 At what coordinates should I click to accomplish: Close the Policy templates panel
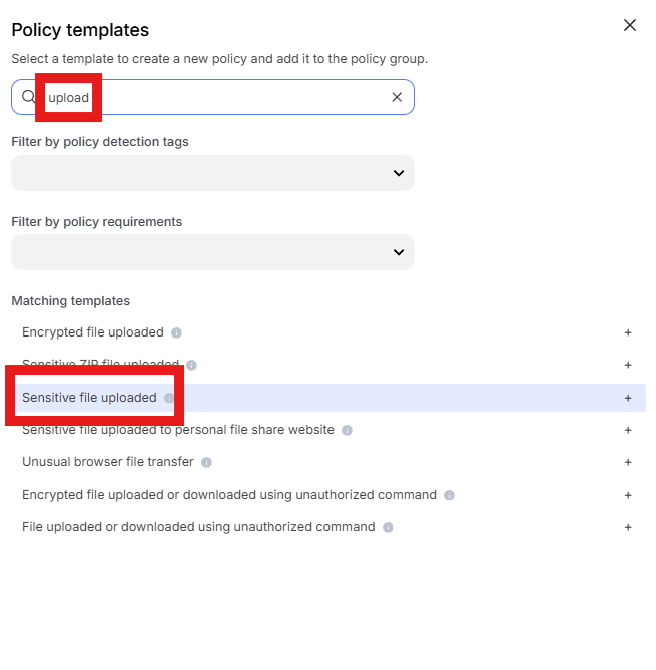tap(630, 25)
